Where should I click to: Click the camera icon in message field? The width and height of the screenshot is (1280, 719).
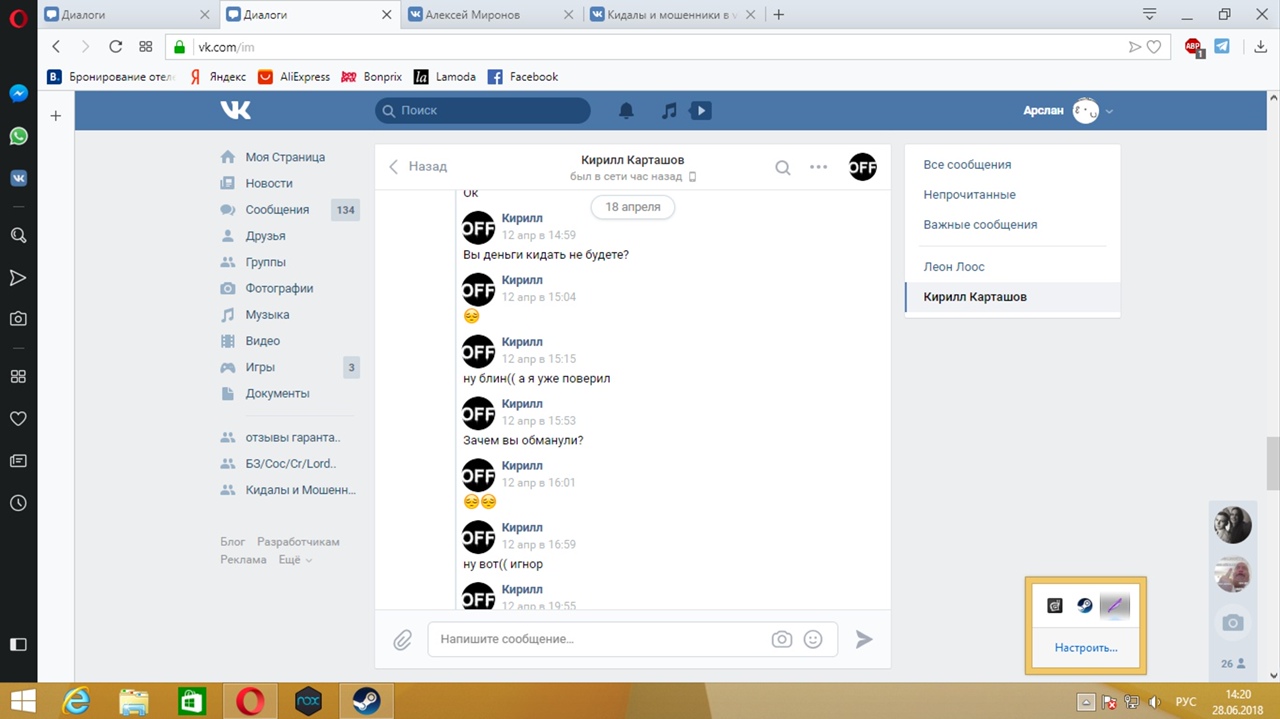pos(781,640)
